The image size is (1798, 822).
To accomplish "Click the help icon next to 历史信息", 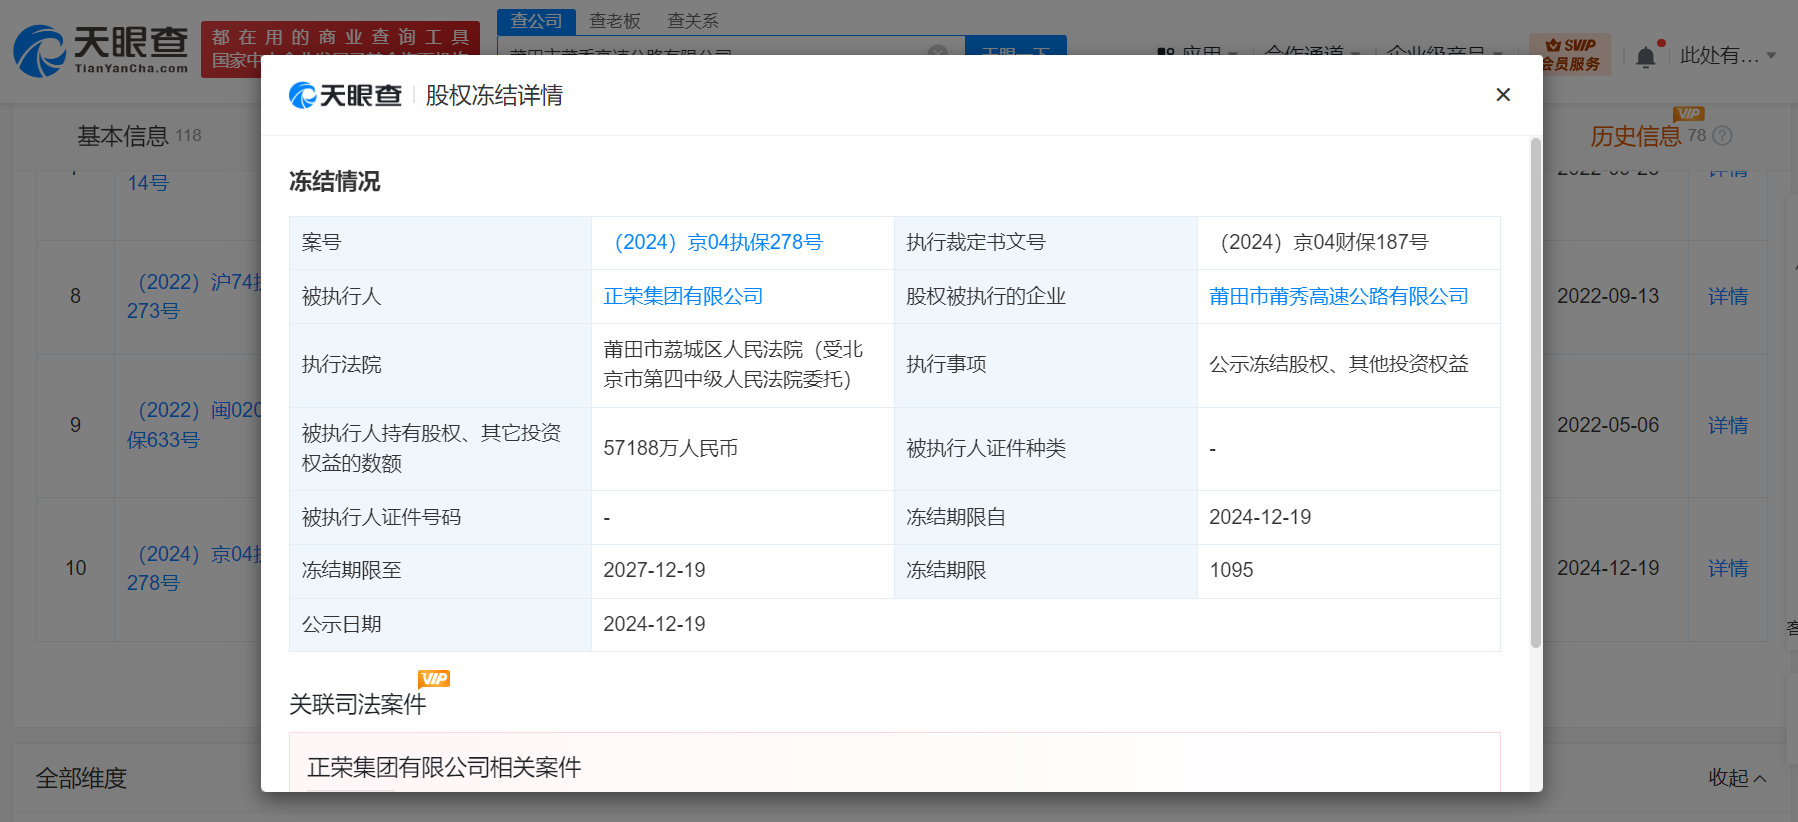I will coord(1722,136).
